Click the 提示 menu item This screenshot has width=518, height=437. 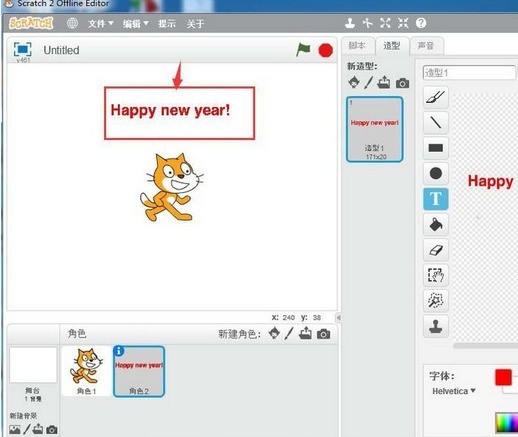point(167,24)
